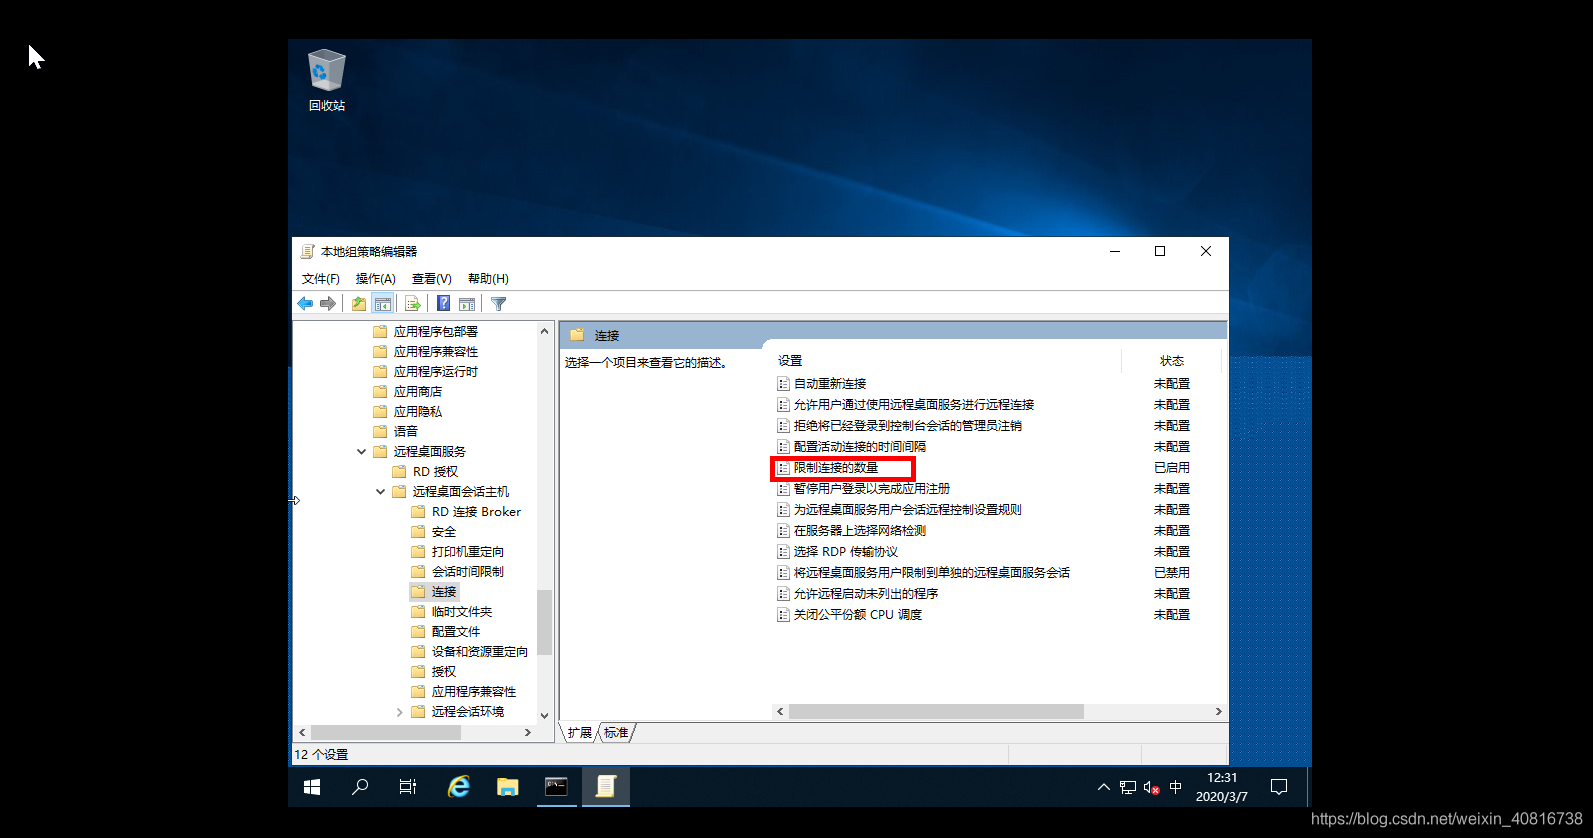Click the settings list horizontal scrollbar

pyautogui.click(x=935, y=712)
